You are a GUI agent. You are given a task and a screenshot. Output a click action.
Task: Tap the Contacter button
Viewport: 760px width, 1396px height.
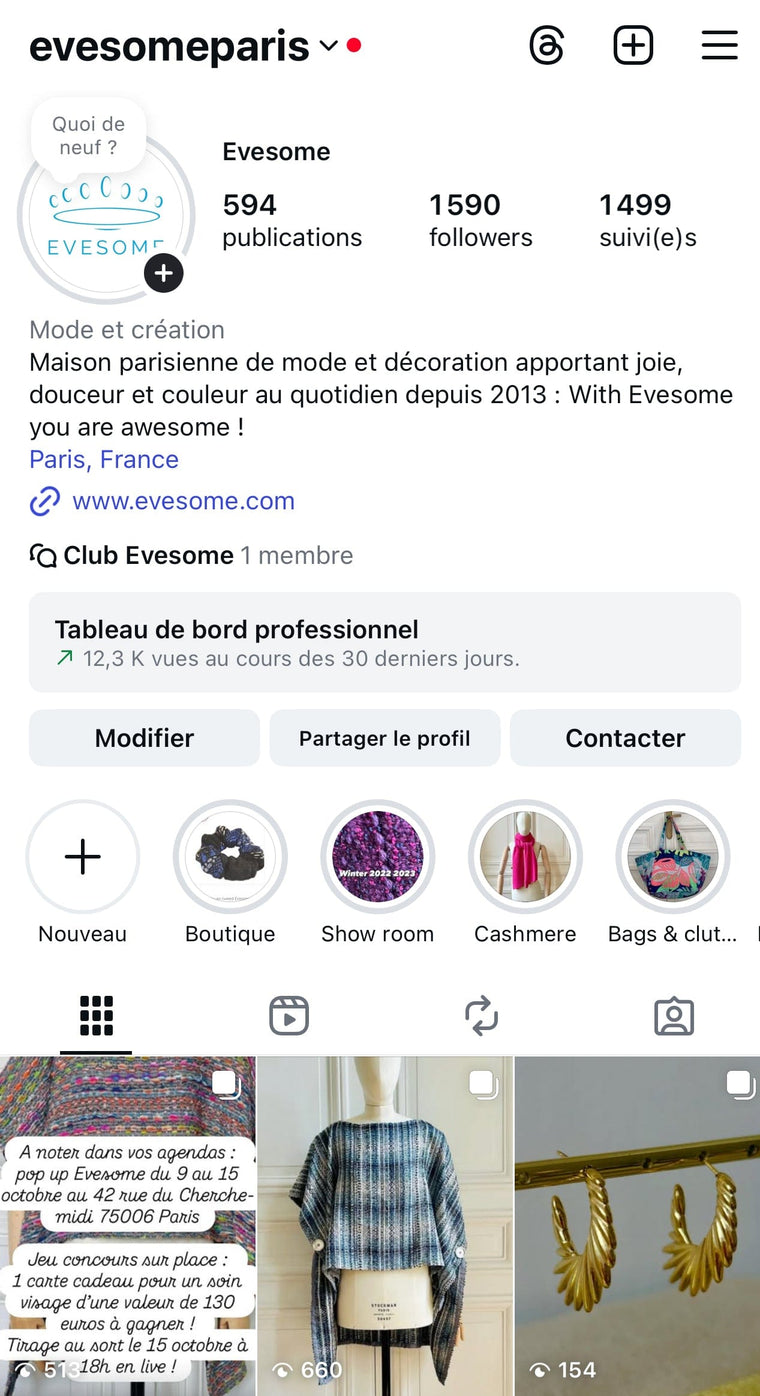[x=625, y=738]
